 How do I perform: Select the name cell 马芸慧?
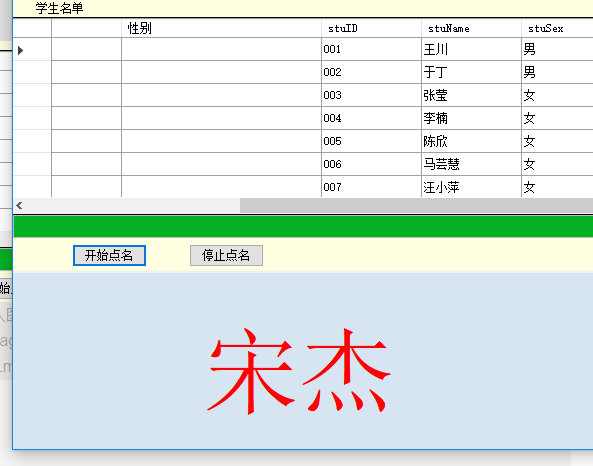471,164
